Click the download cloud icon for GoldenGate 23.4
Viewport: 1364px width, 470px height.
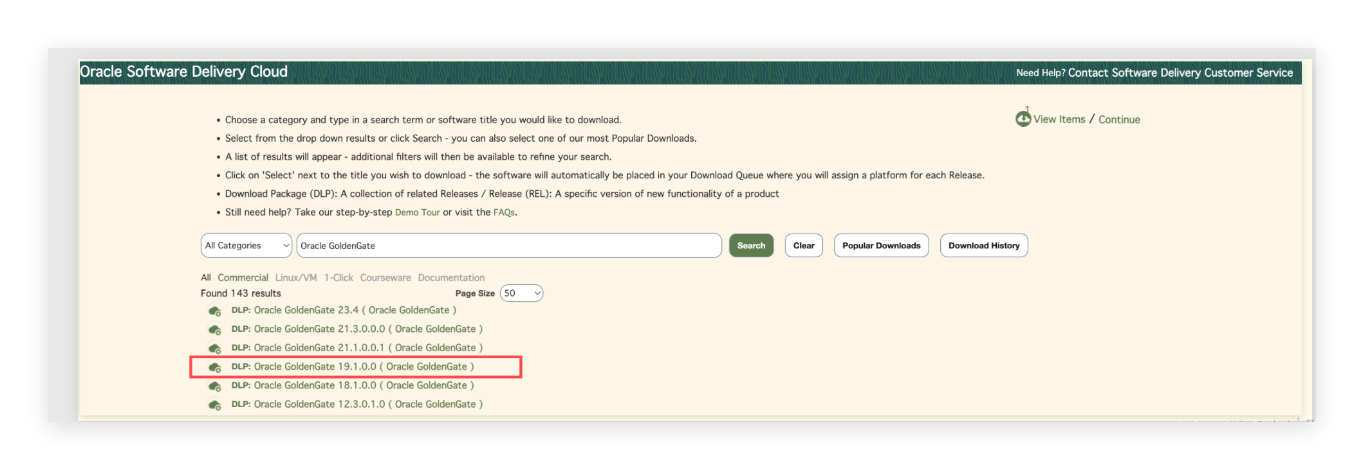pos(214,311)
